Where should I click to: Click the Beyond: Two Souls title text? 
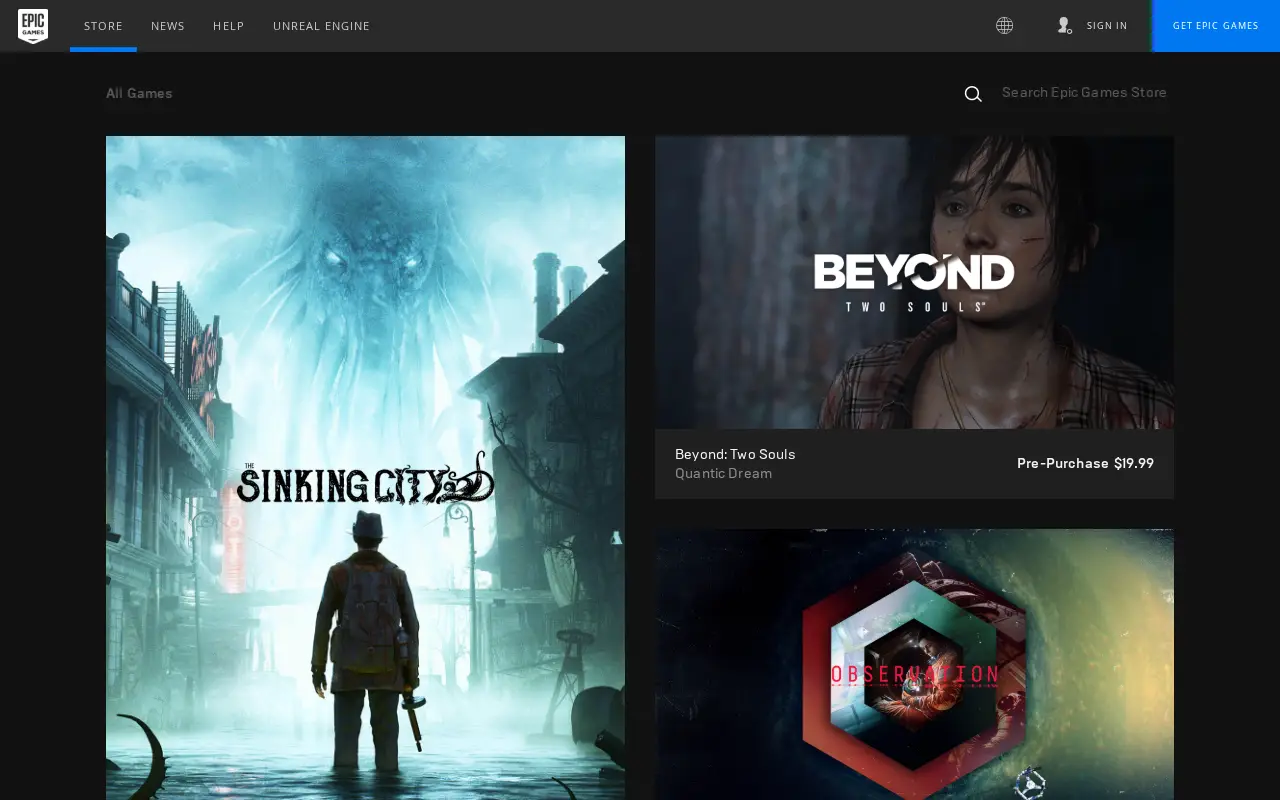[x=735, y=454]
